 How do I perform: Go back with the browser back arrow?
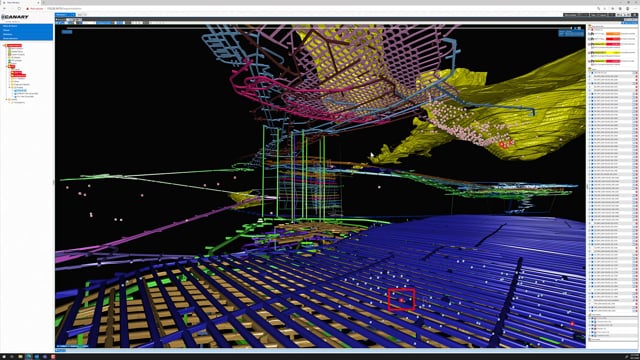click(x=4, y=9)
